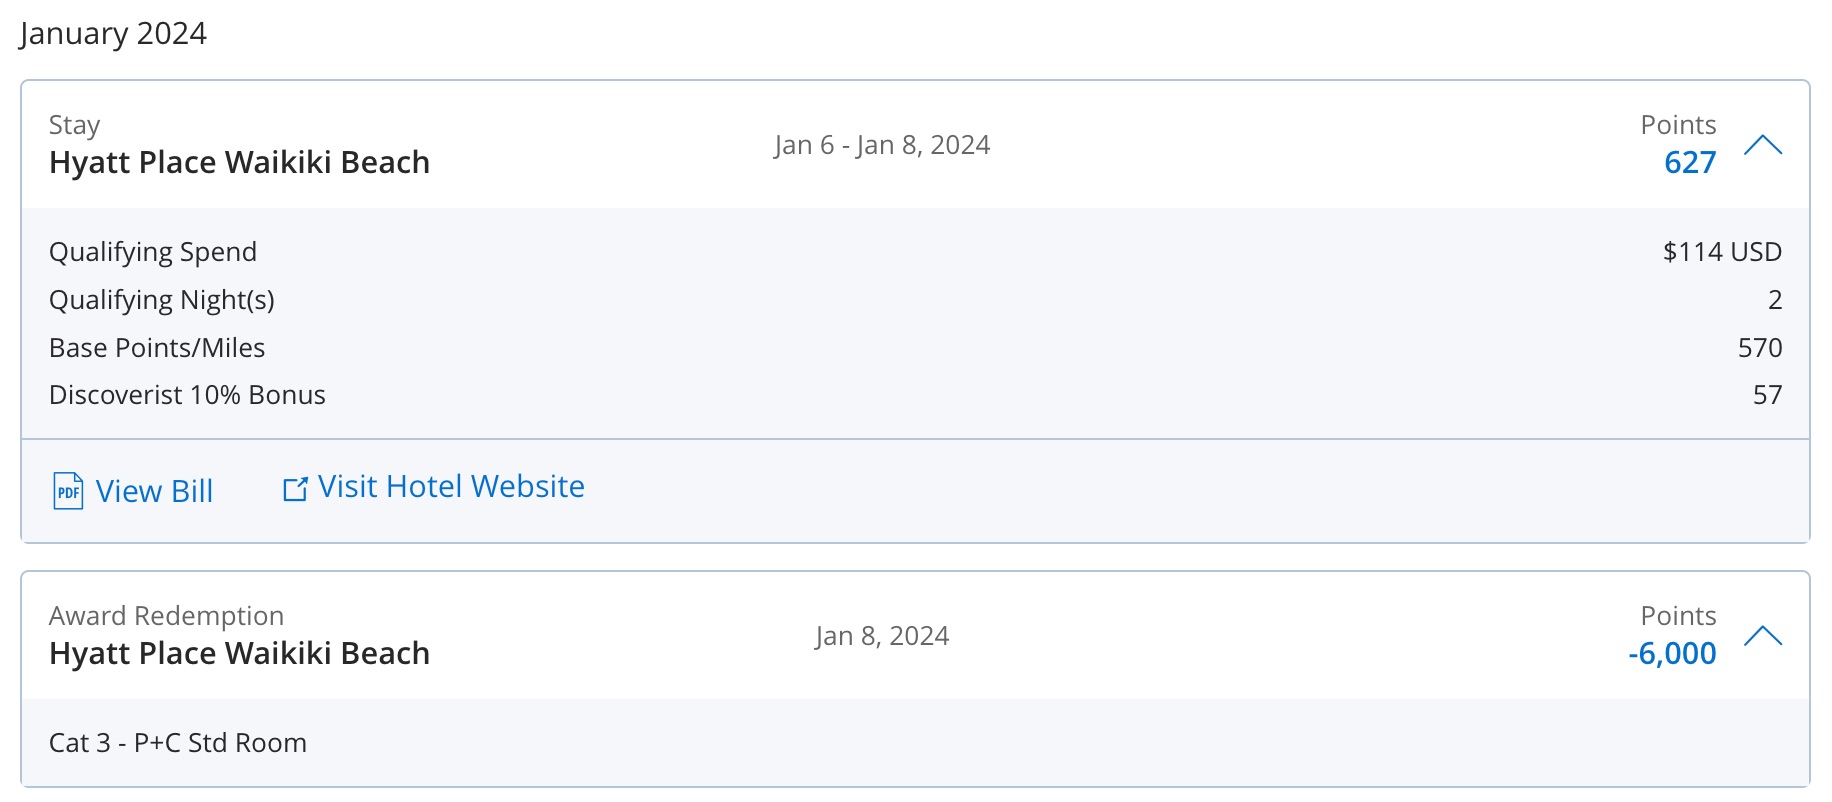This screenshot has width=1832, height=802.
Task: Click the $114 USD amount
Action: tap(1721, 252)
